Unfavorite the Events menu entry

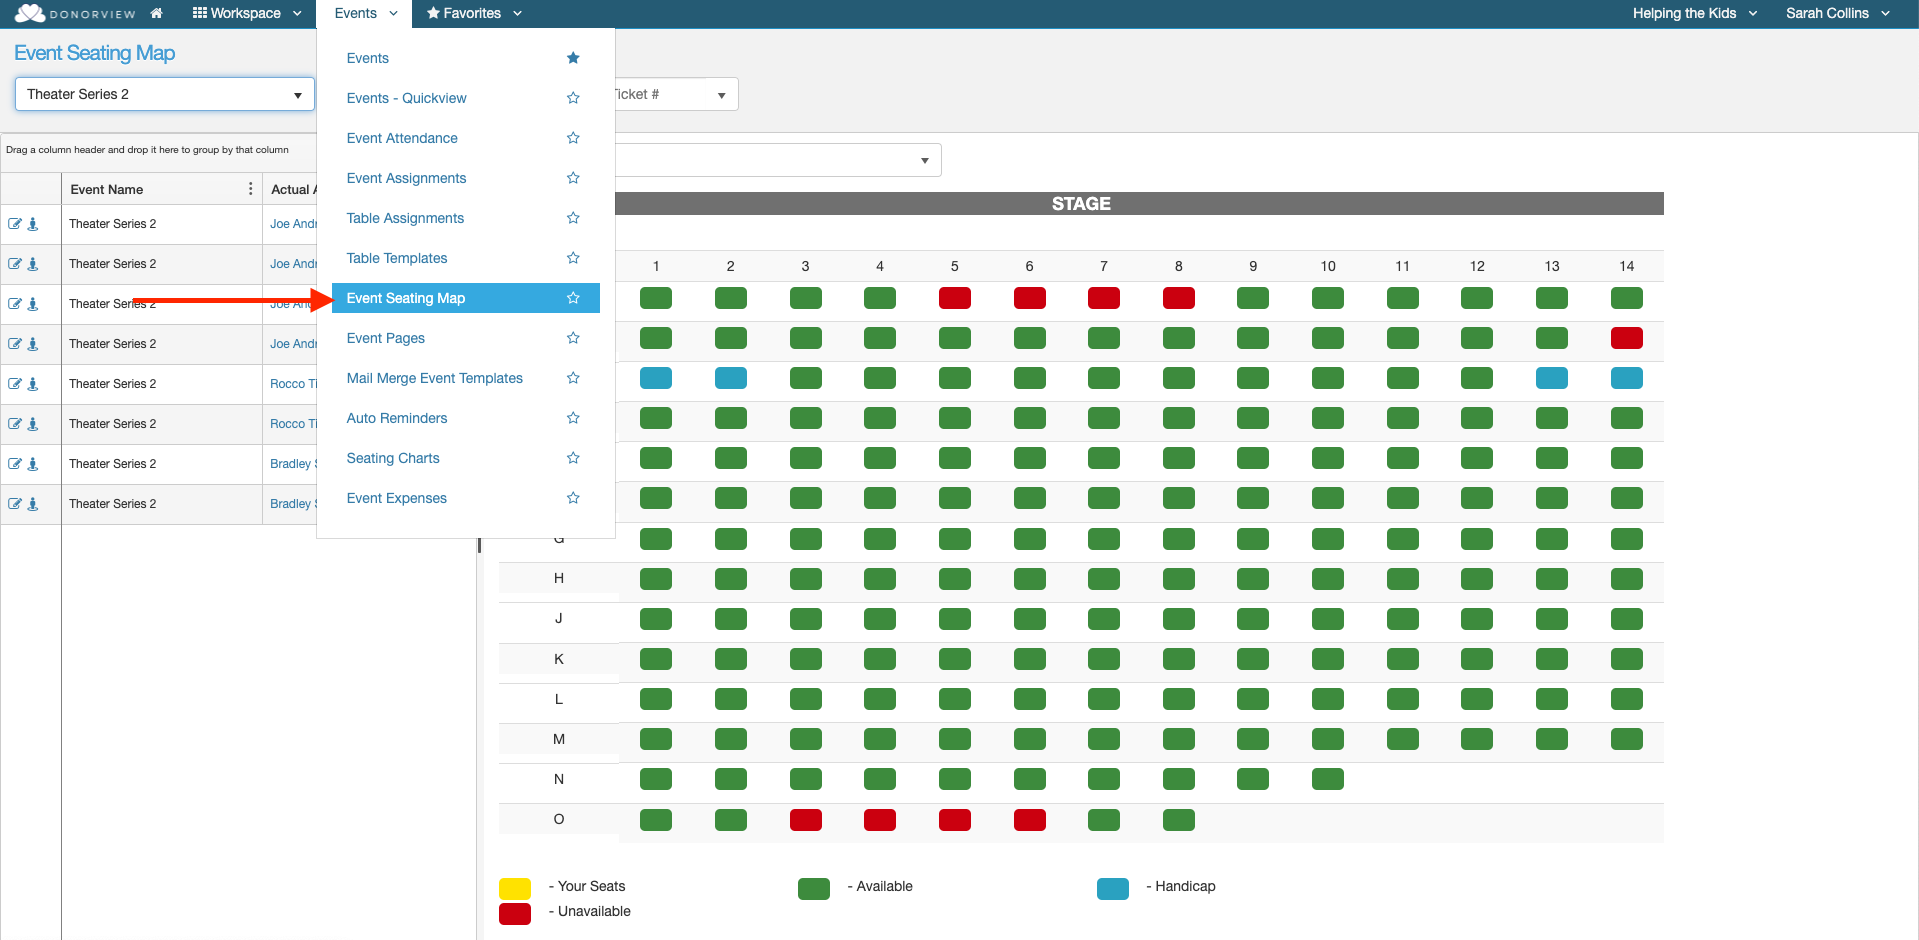(573, 58)
